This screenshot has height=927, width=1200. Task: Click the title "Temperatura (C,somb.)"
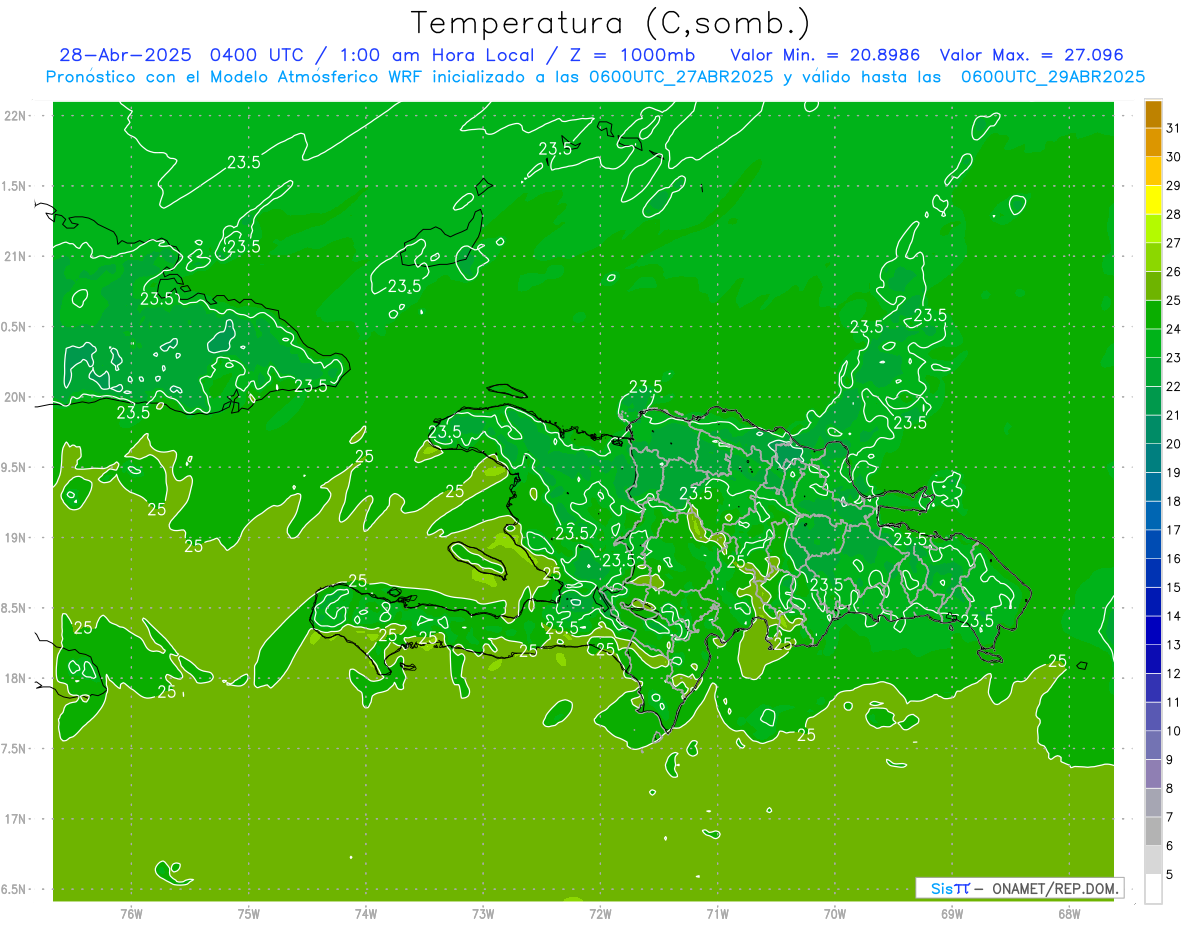pyautogui.click(x=610, y=23)
